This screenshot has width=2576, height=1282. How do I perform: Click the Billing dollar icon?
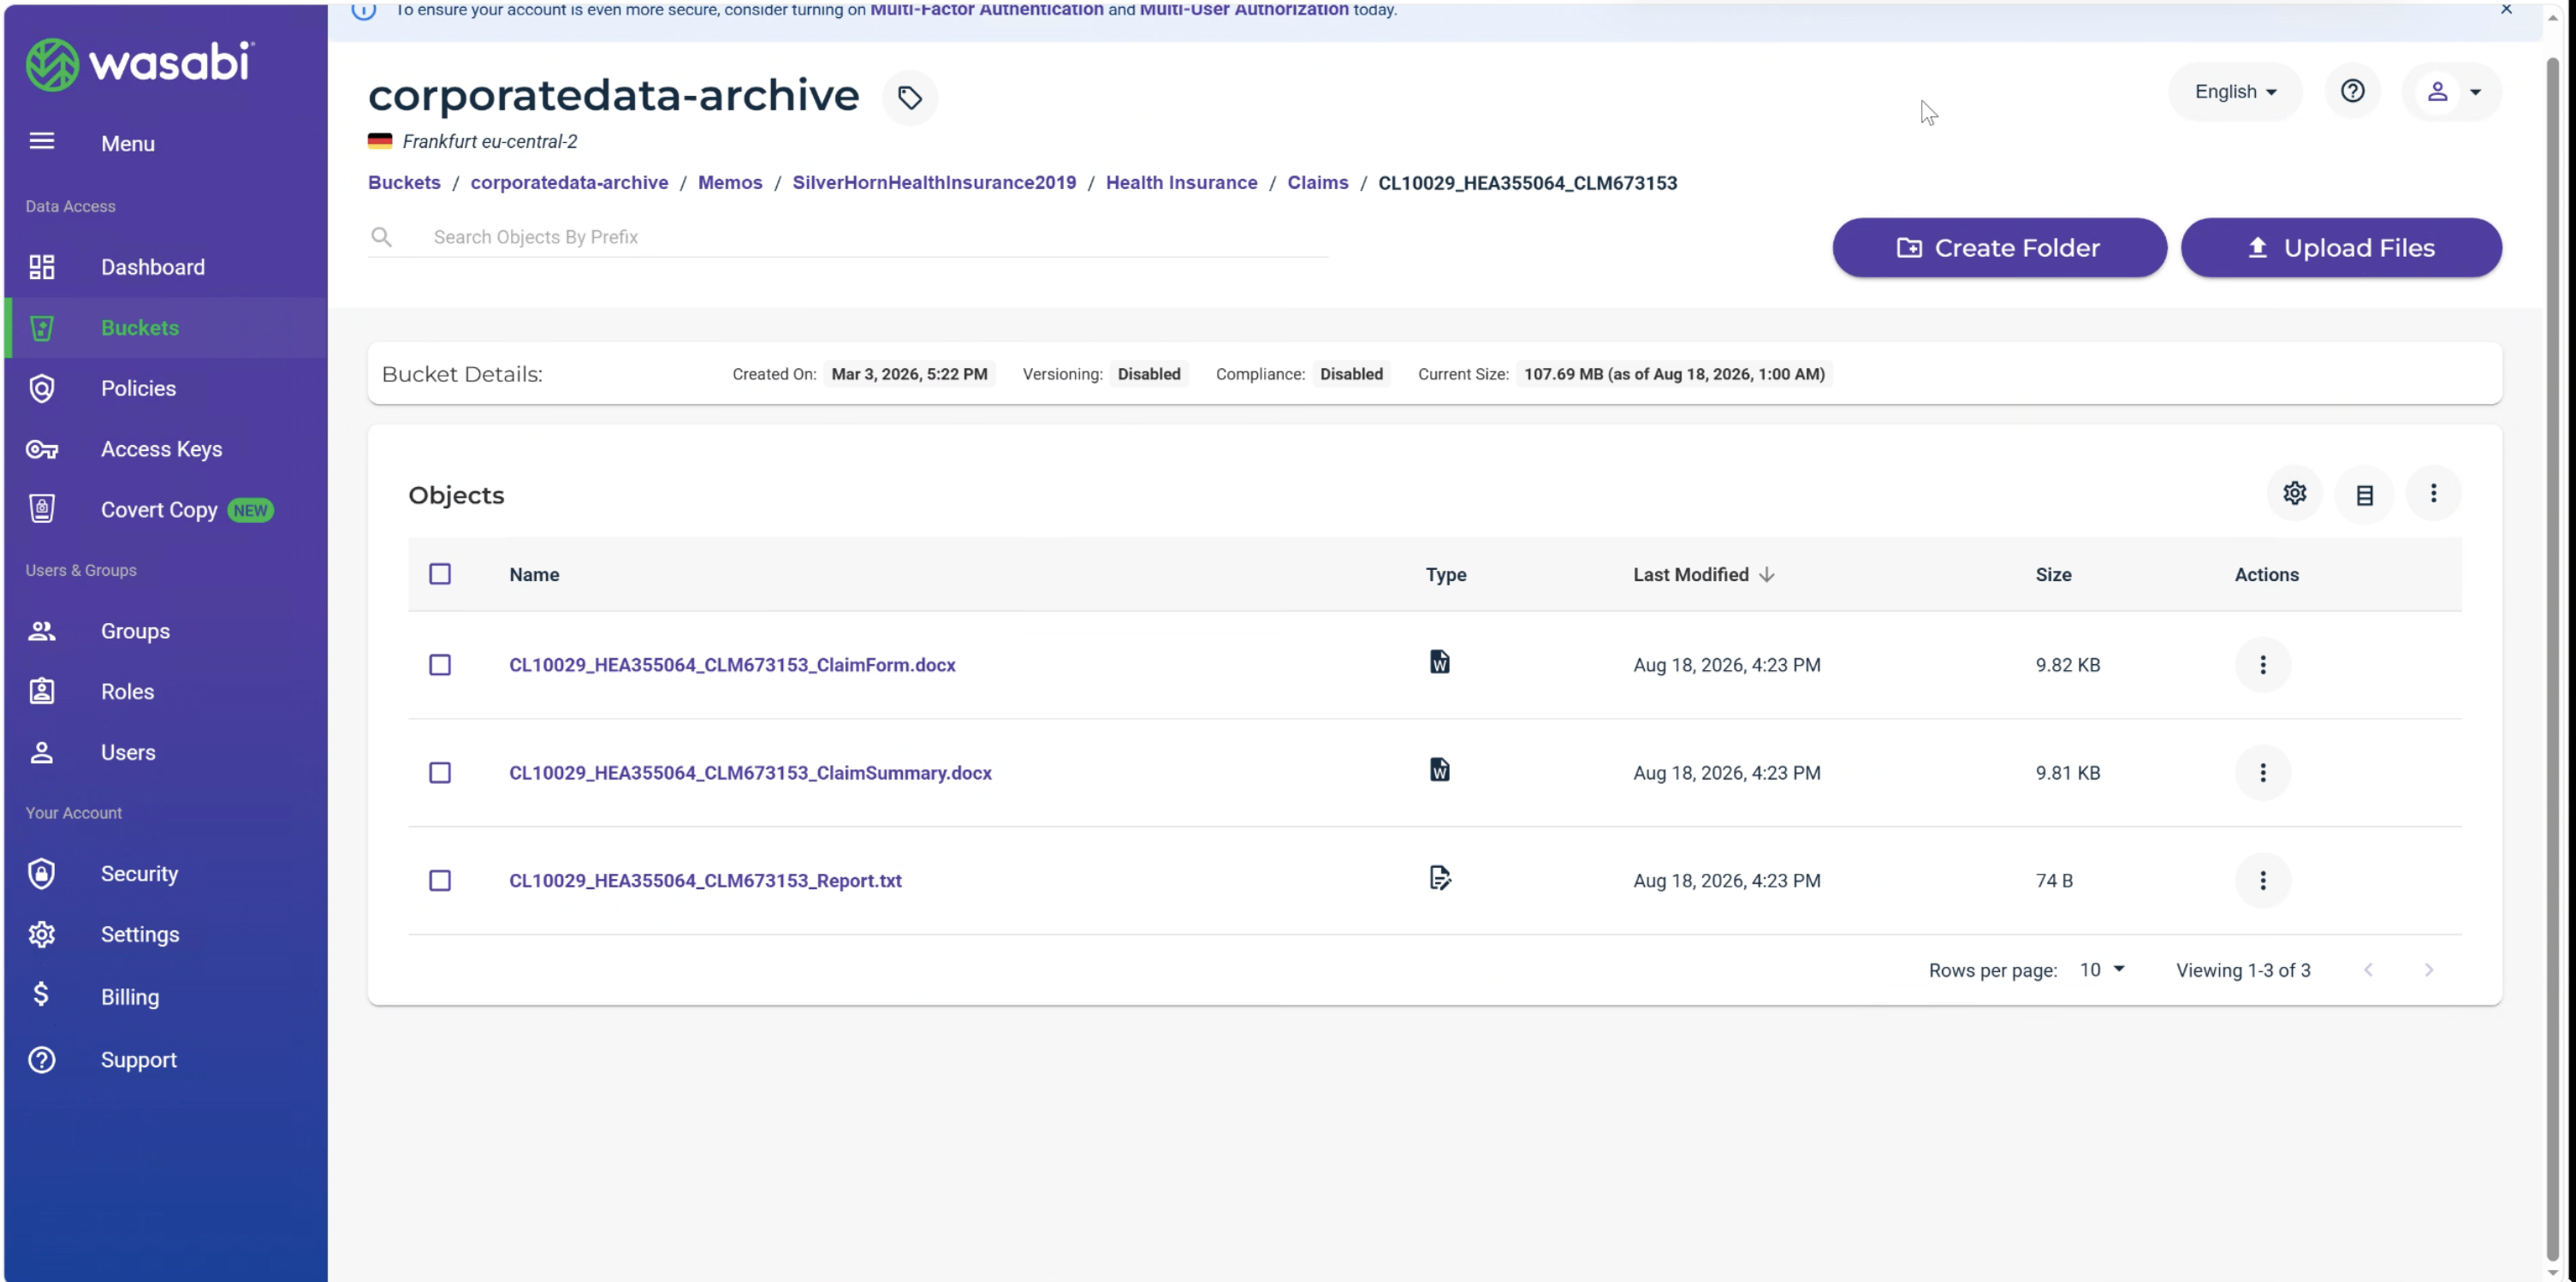pyautogui.click(x=41, y=994)
